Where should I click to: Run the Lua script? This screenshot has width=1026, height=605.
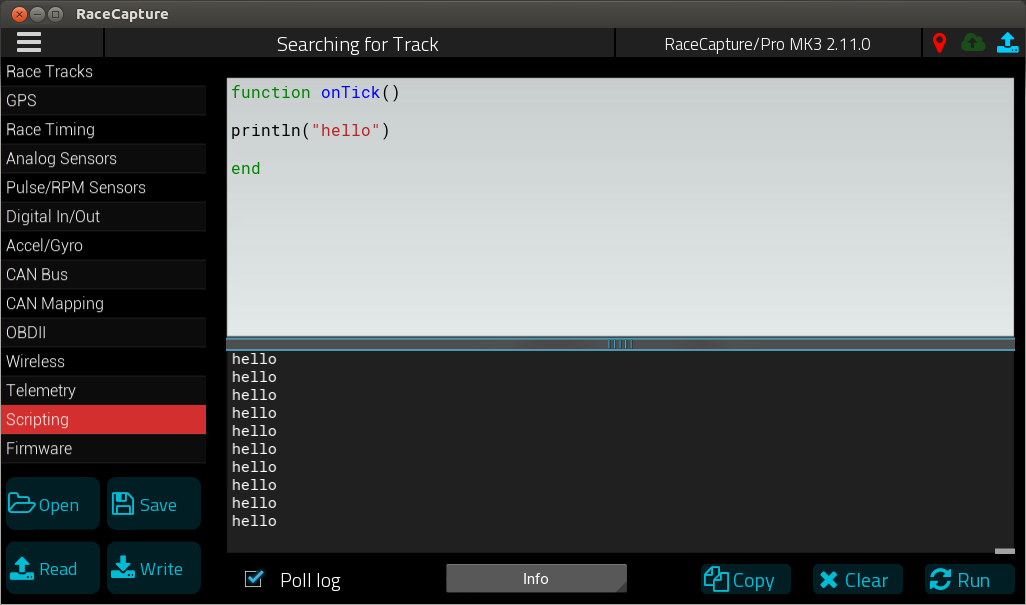pyautogui.click(x=970, y=579)
